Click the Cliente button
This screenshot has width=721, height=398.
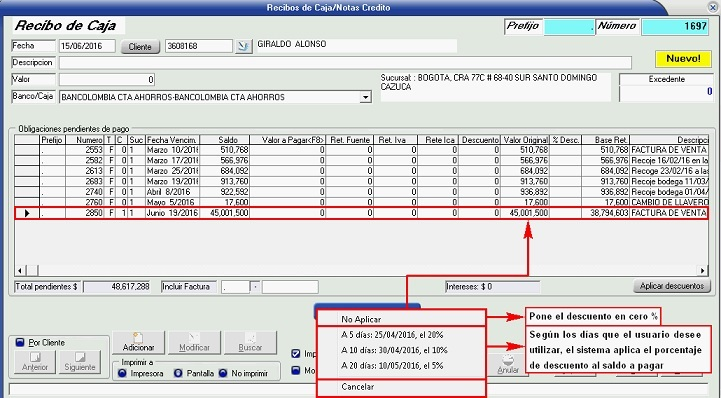coord(140,46)
